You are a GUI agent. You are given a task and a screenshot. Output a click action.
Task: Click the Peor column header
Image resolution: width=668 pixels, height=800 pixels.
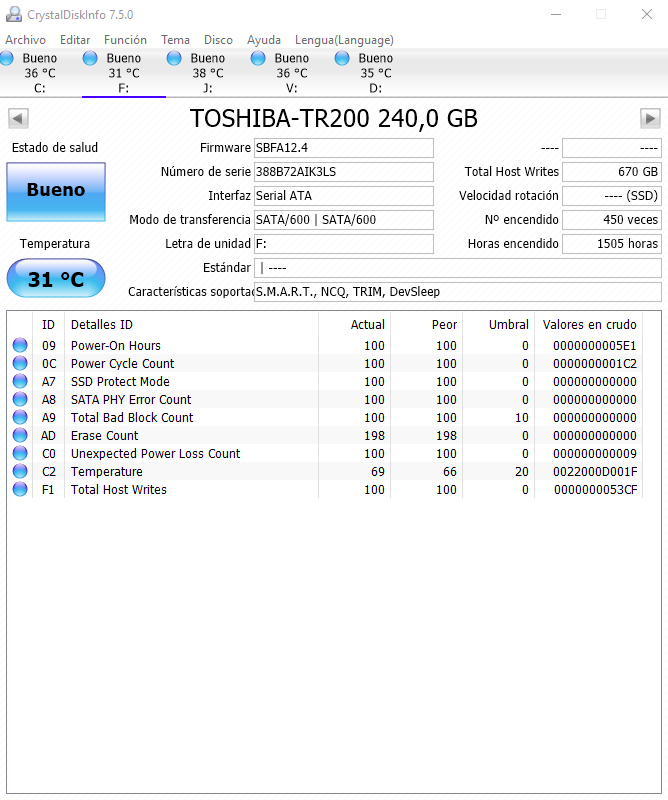[x=427, y=324]
